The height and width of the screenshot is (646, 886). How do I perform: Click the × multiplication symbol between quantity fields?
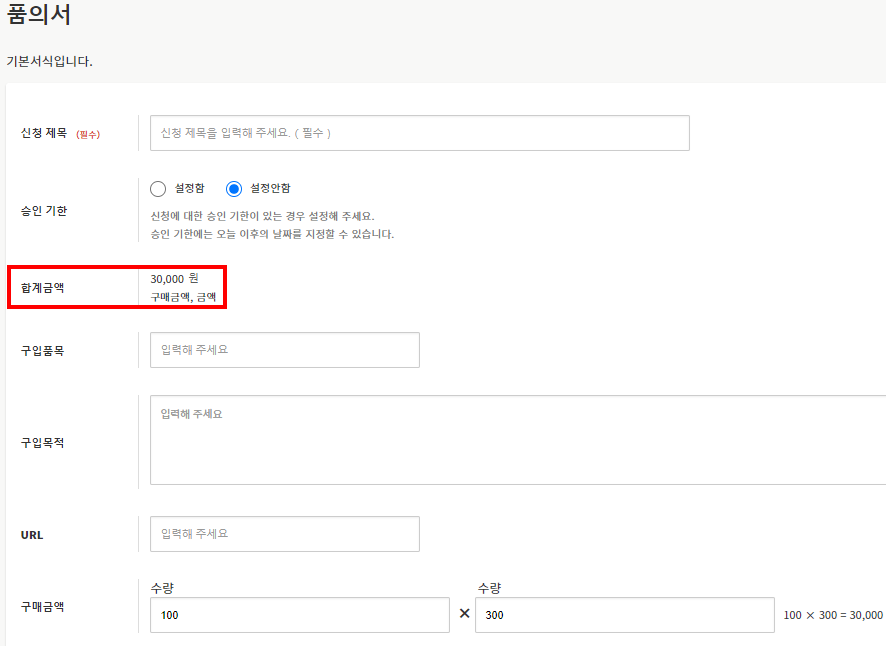464,614
